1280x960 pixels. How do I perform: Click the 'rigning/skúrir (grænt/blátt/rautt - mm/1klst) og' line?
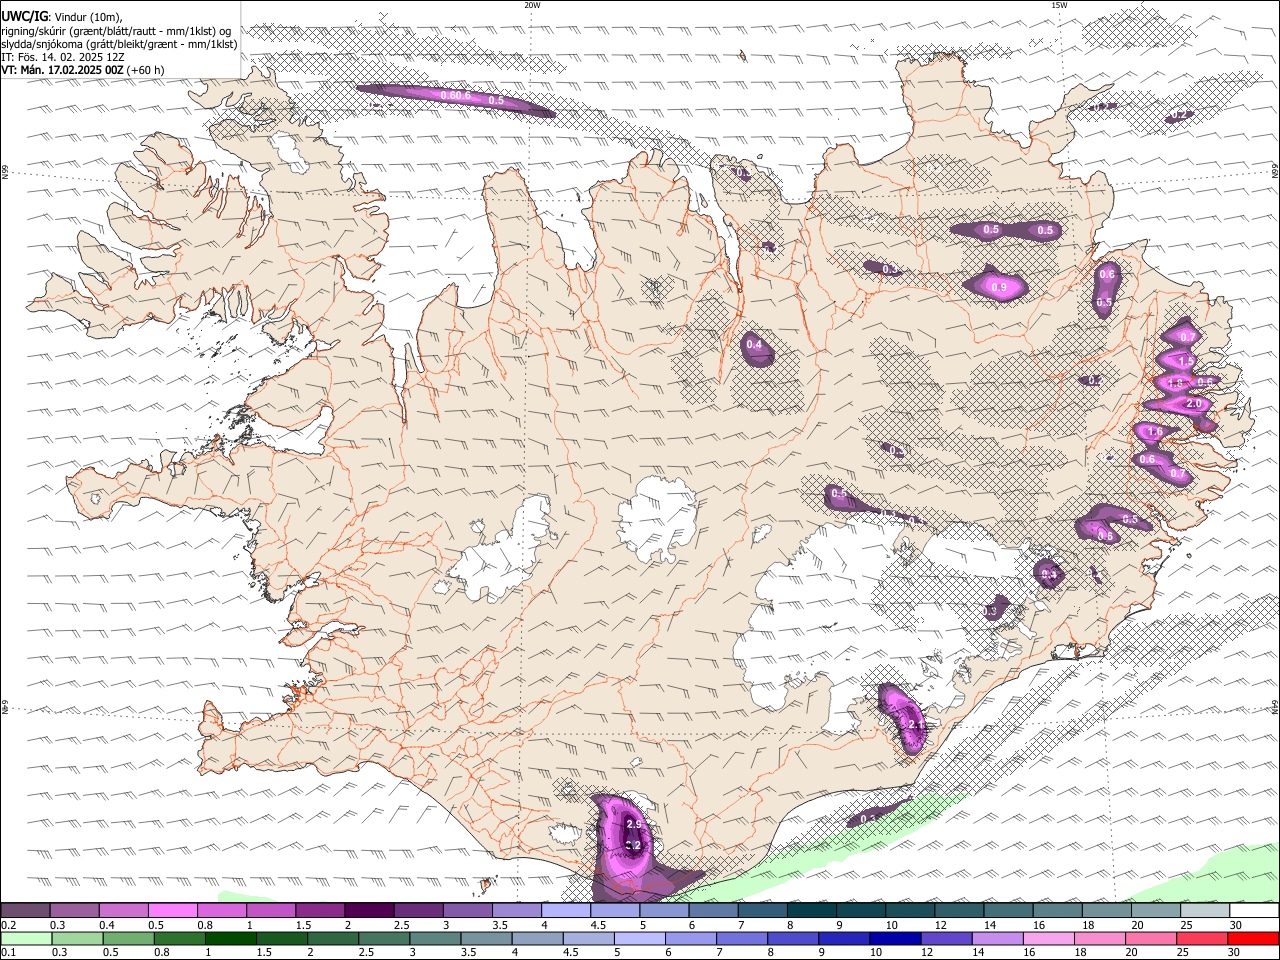[x=116, y=31]
